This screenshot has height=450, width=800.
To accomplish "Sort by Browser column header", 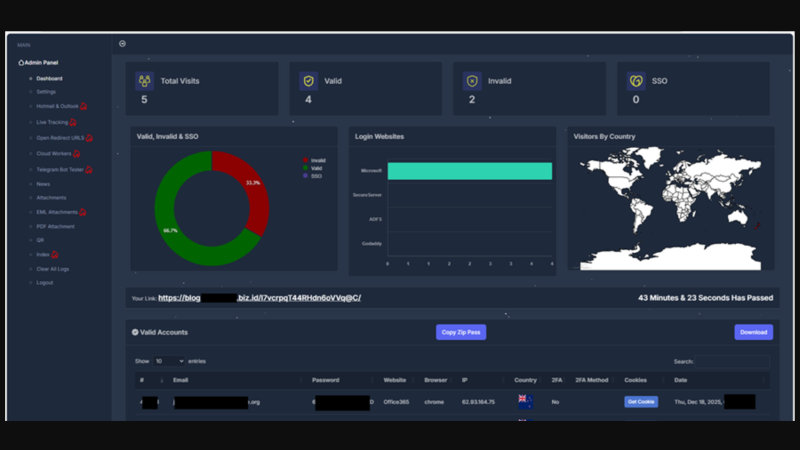I will 436,380.
